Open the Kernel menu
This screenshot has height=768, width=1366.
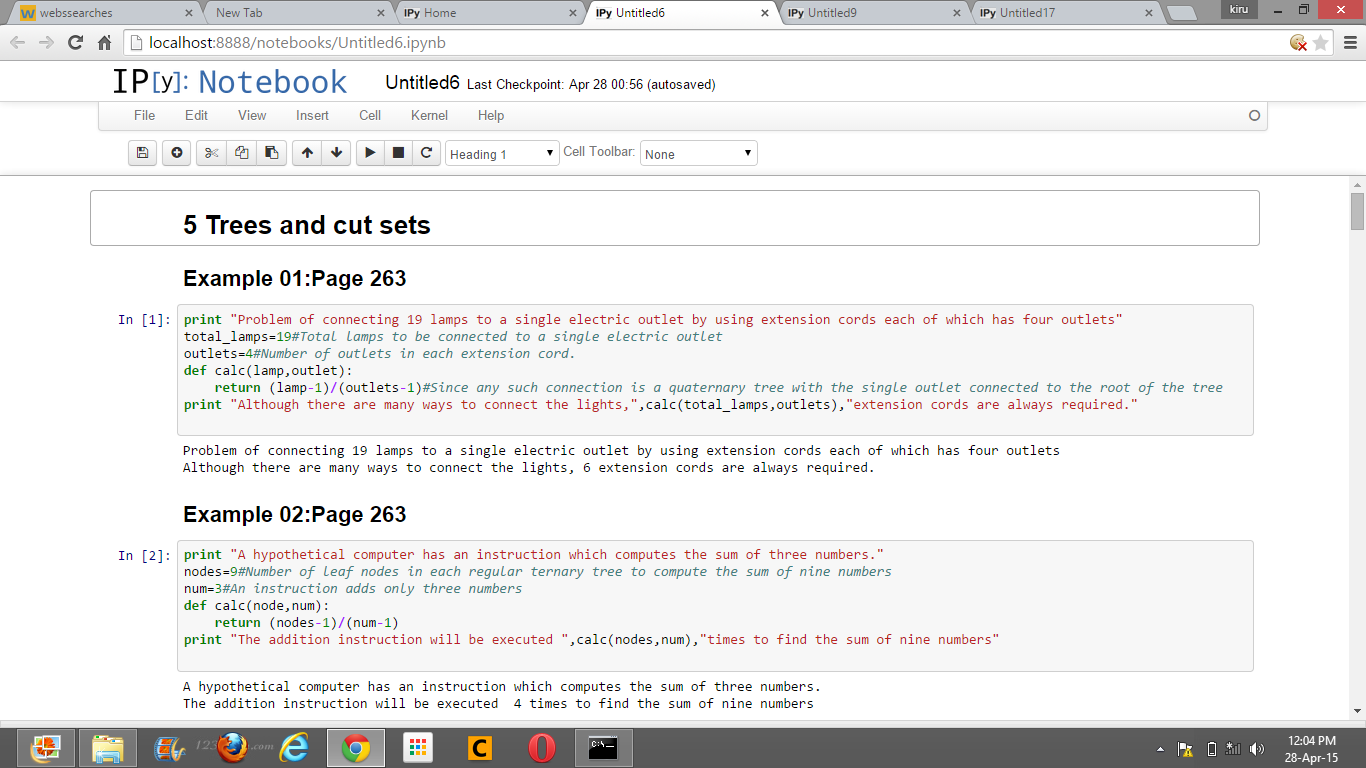point(429,115)
